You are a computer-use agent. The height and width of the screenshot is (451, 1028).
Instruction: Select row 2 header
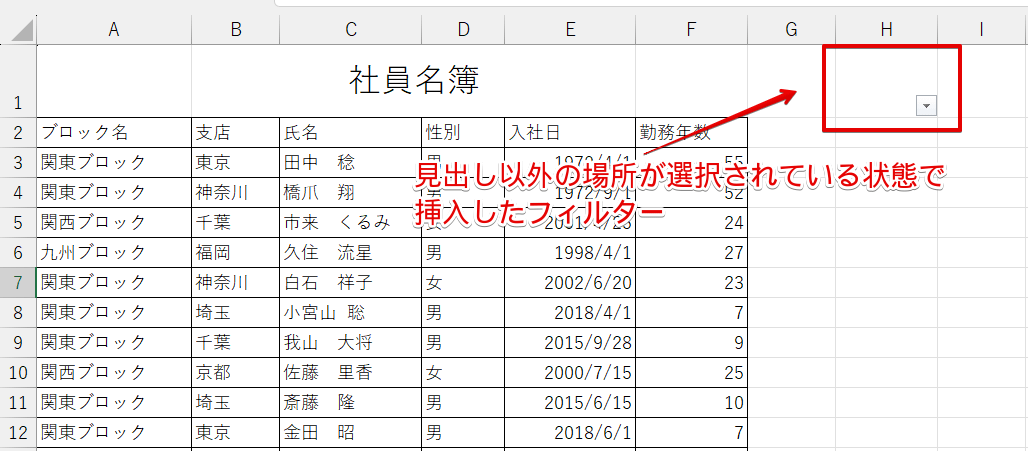tap(18, 132)
